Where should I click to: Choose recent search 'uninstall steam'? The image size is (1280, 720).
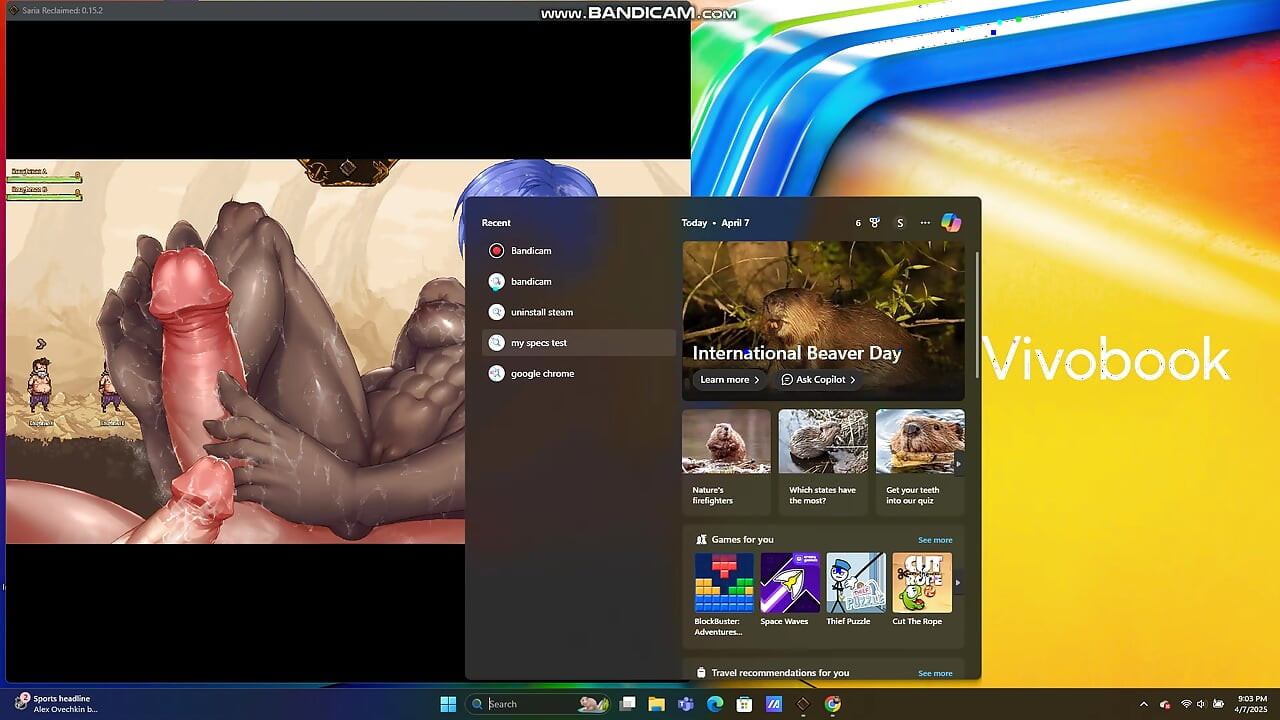point(578,312)
